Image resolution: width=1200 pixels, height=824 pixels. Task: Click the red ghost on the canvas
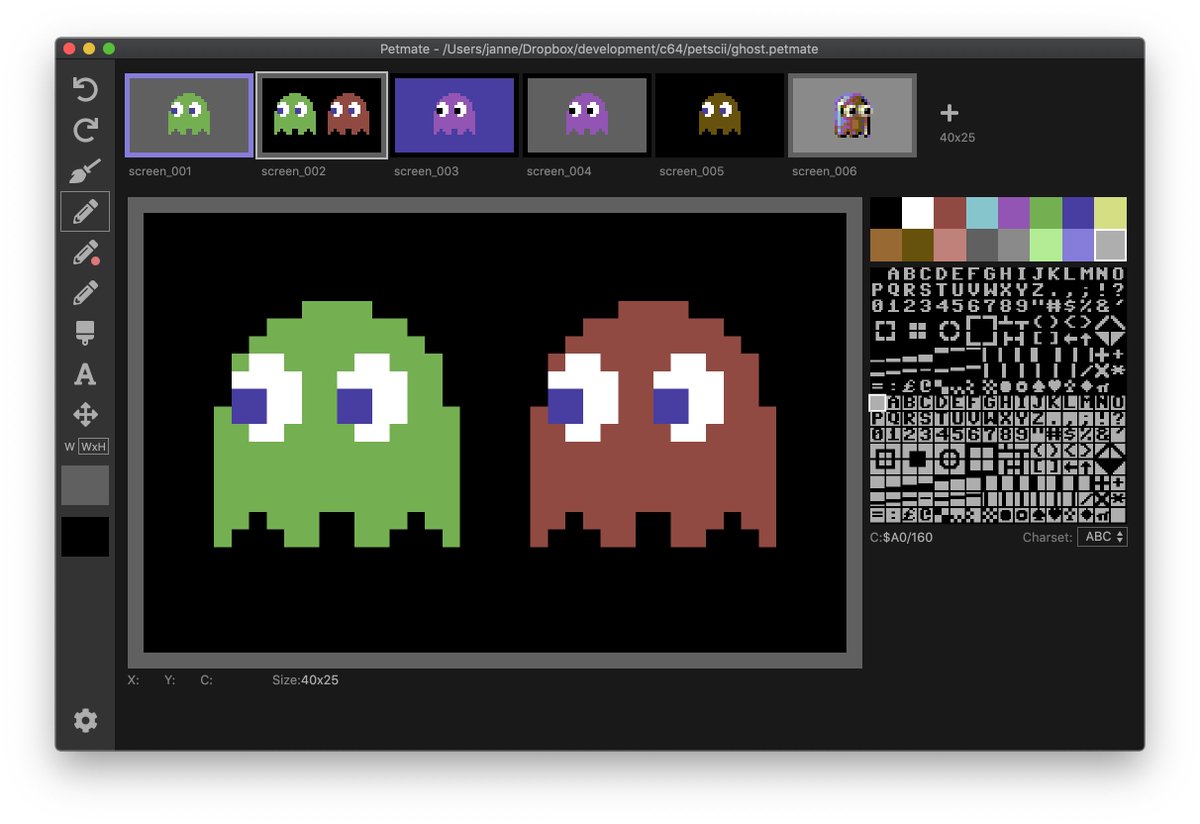[x=653, y=424]
